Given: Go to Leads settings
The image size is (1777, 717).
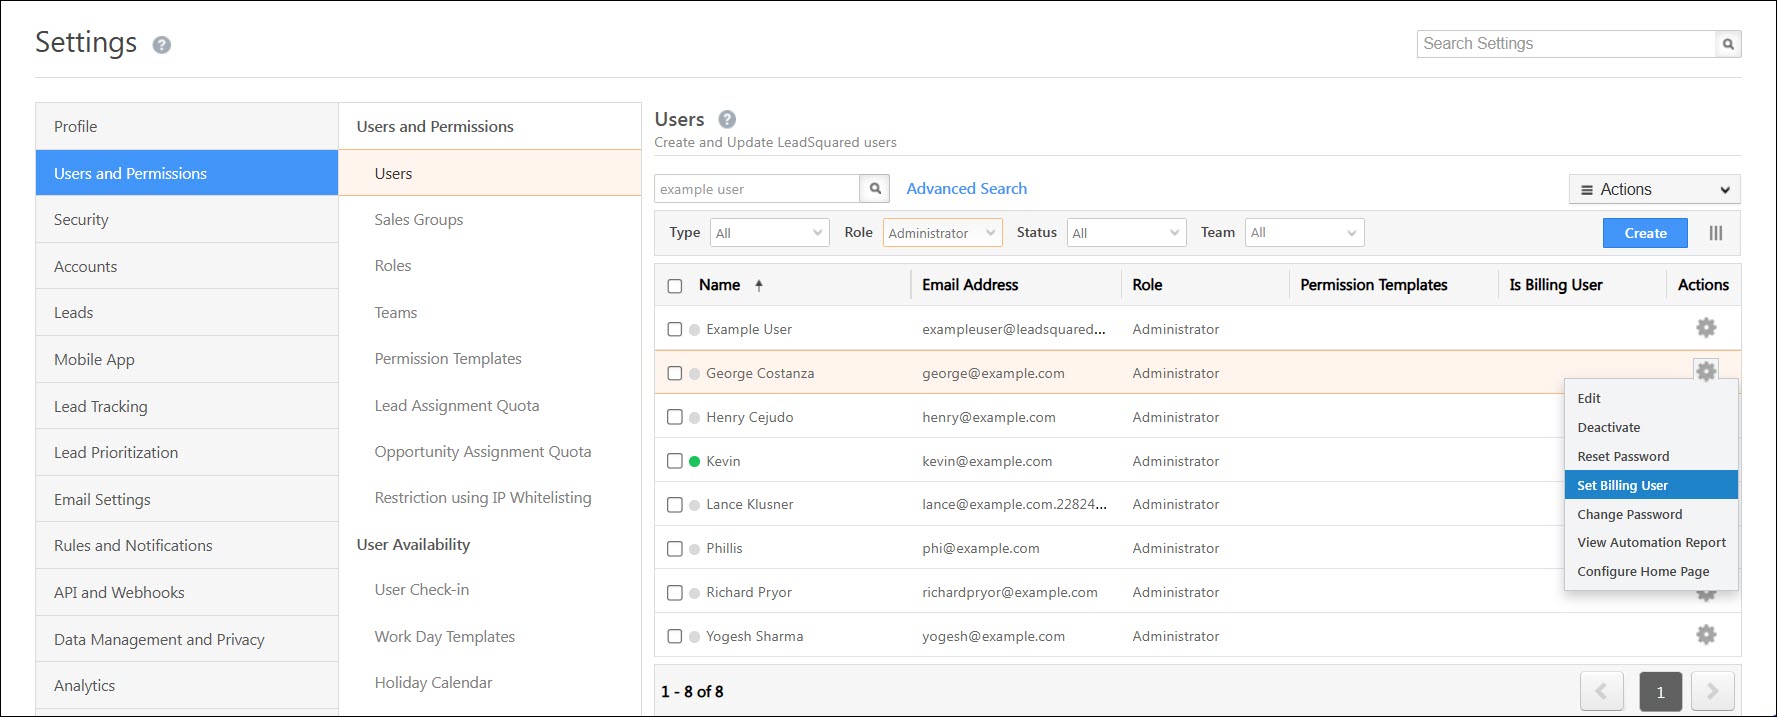Looking at the screenshot, I should click(x=187, y=312).
